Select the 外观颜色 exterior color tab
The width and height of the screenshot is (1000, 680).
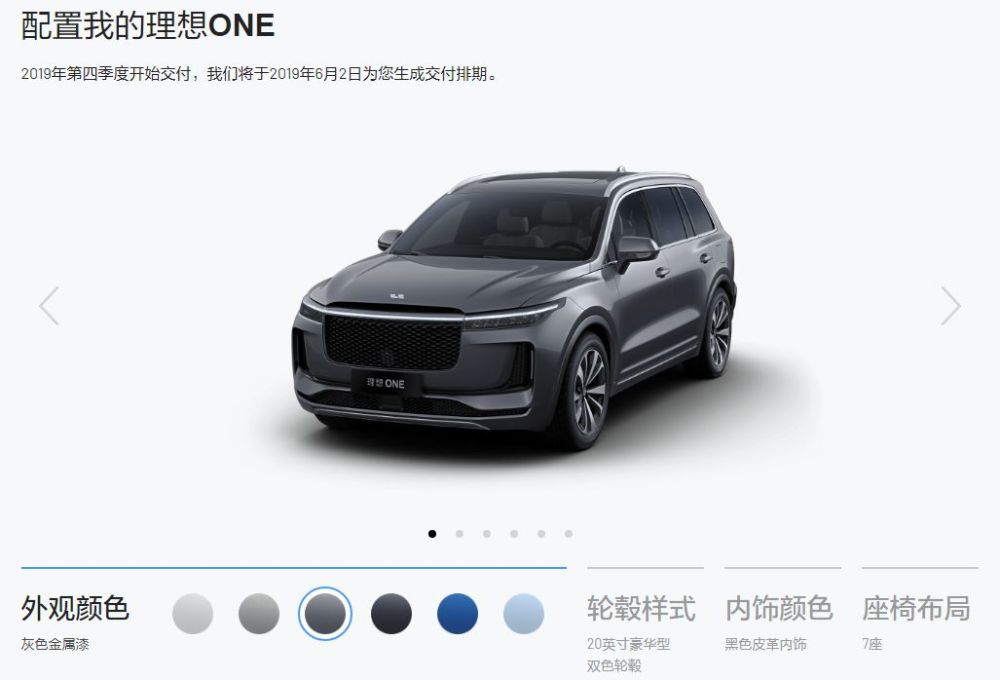(x=75, y=609)
